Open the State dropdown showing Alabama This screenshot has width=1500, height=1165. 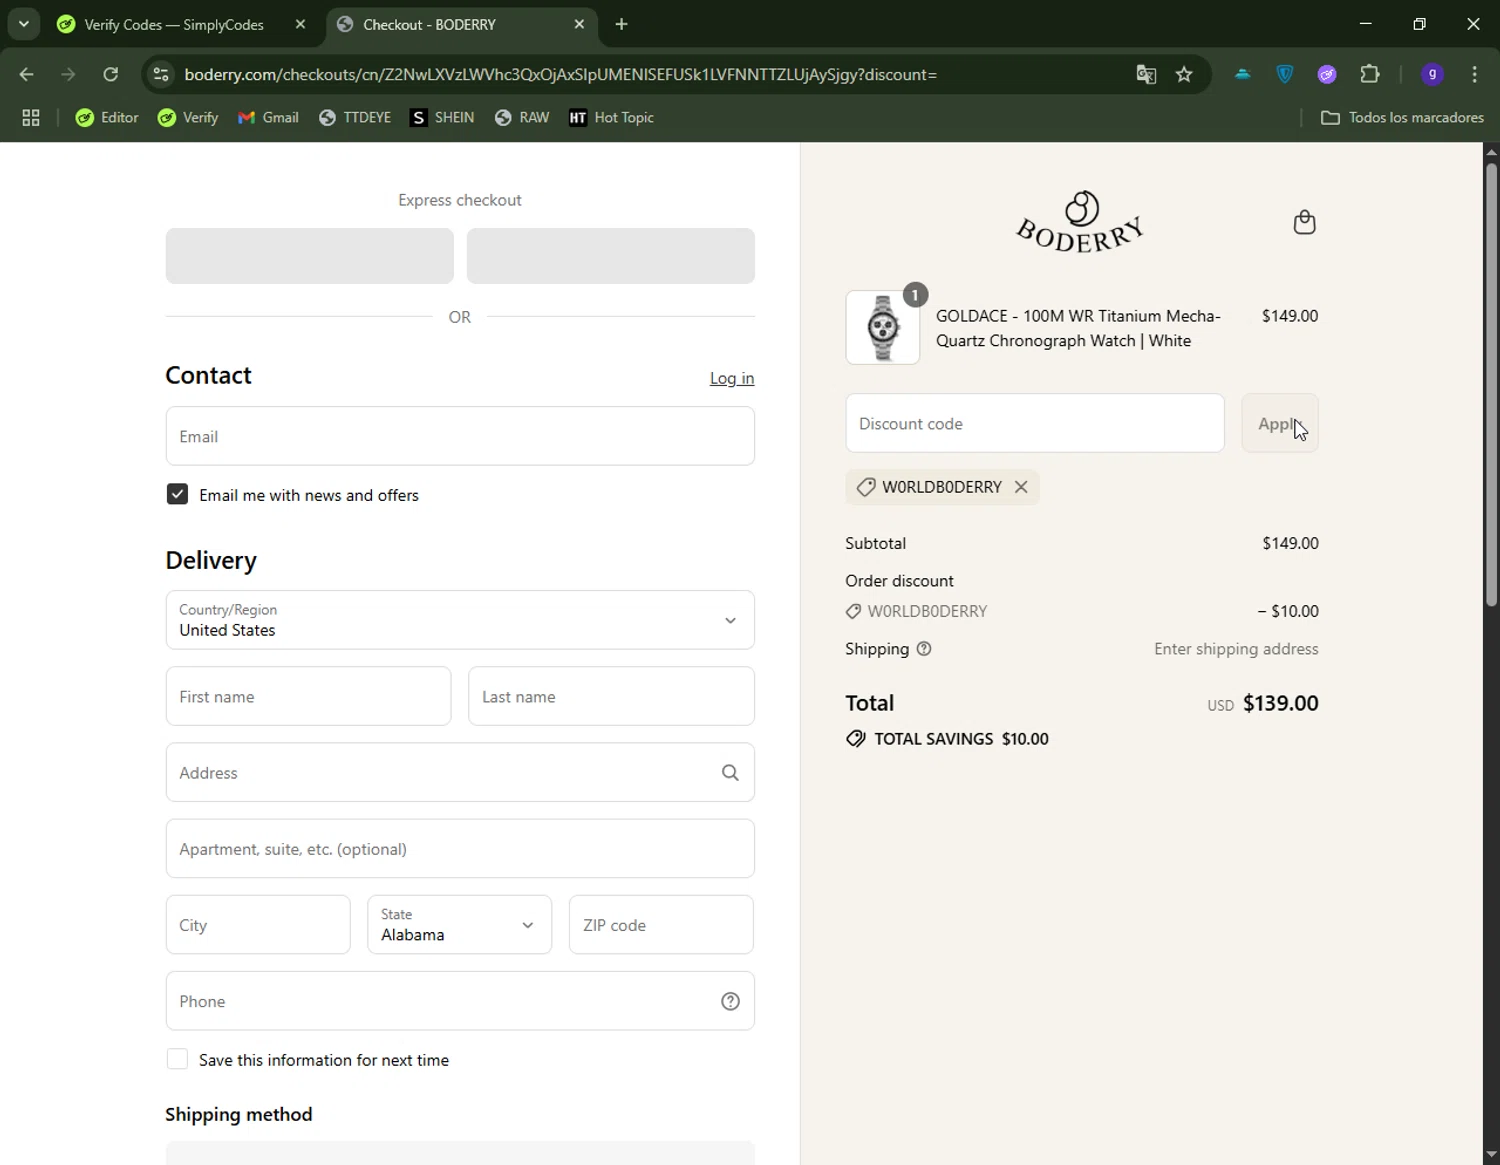pos(459,924)
